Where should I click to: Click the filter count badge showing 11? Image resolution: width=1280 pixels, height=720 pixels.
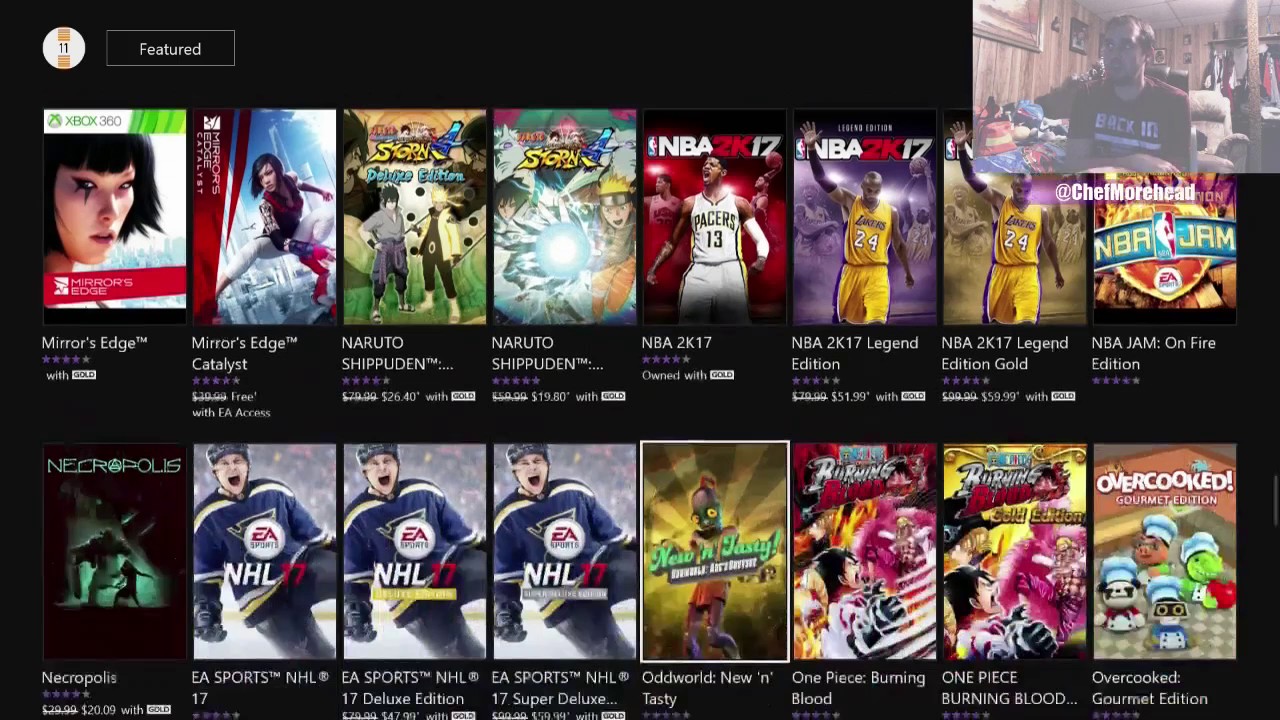[x=64, y=48]
